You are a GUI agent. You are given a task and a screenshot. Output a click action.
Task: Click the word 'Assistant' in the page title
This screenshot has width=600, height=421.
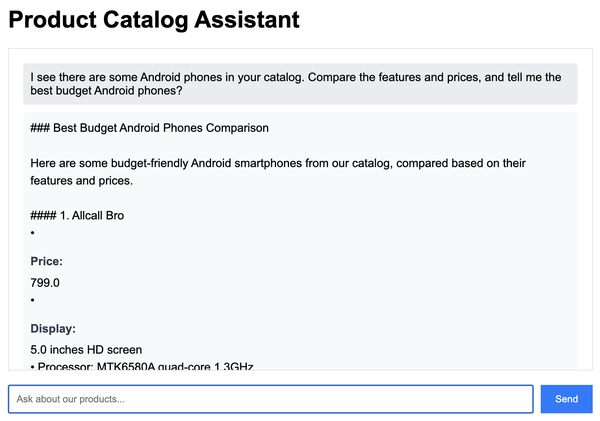pyautogui.click(x=248, y=19)
